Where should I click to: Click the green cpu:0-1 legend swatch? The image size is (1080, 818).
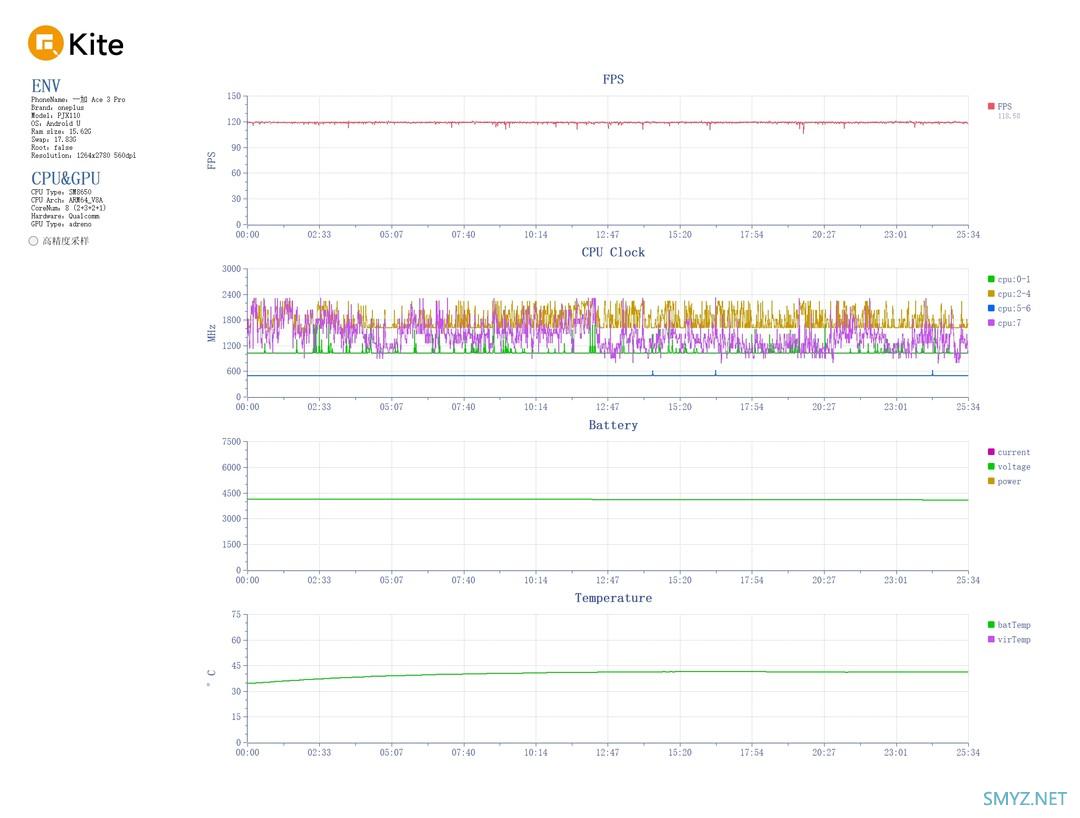coord(991,279)
